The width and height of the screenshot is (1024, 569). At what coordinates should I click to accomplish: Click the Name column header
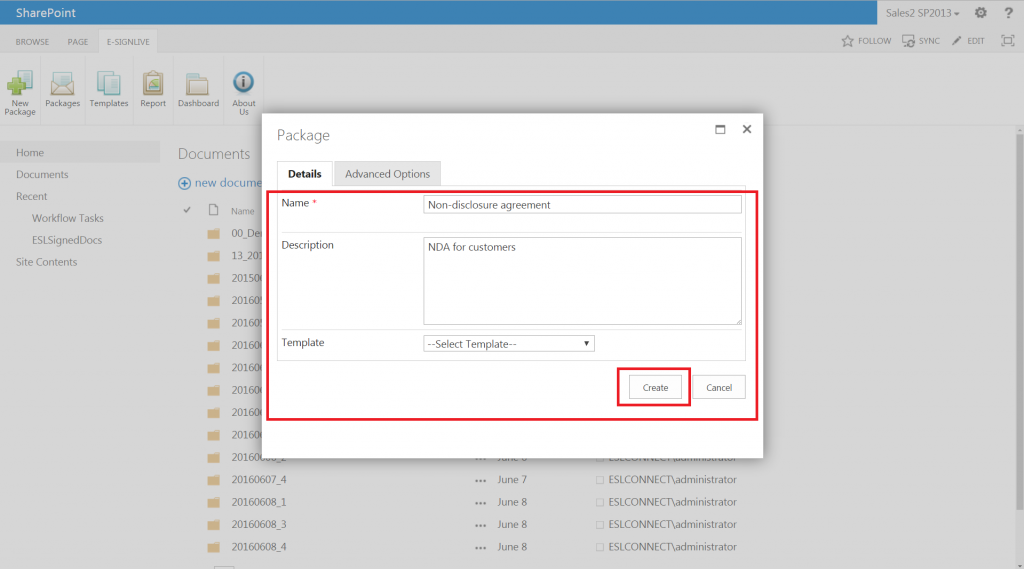click(x=242, y=211)
